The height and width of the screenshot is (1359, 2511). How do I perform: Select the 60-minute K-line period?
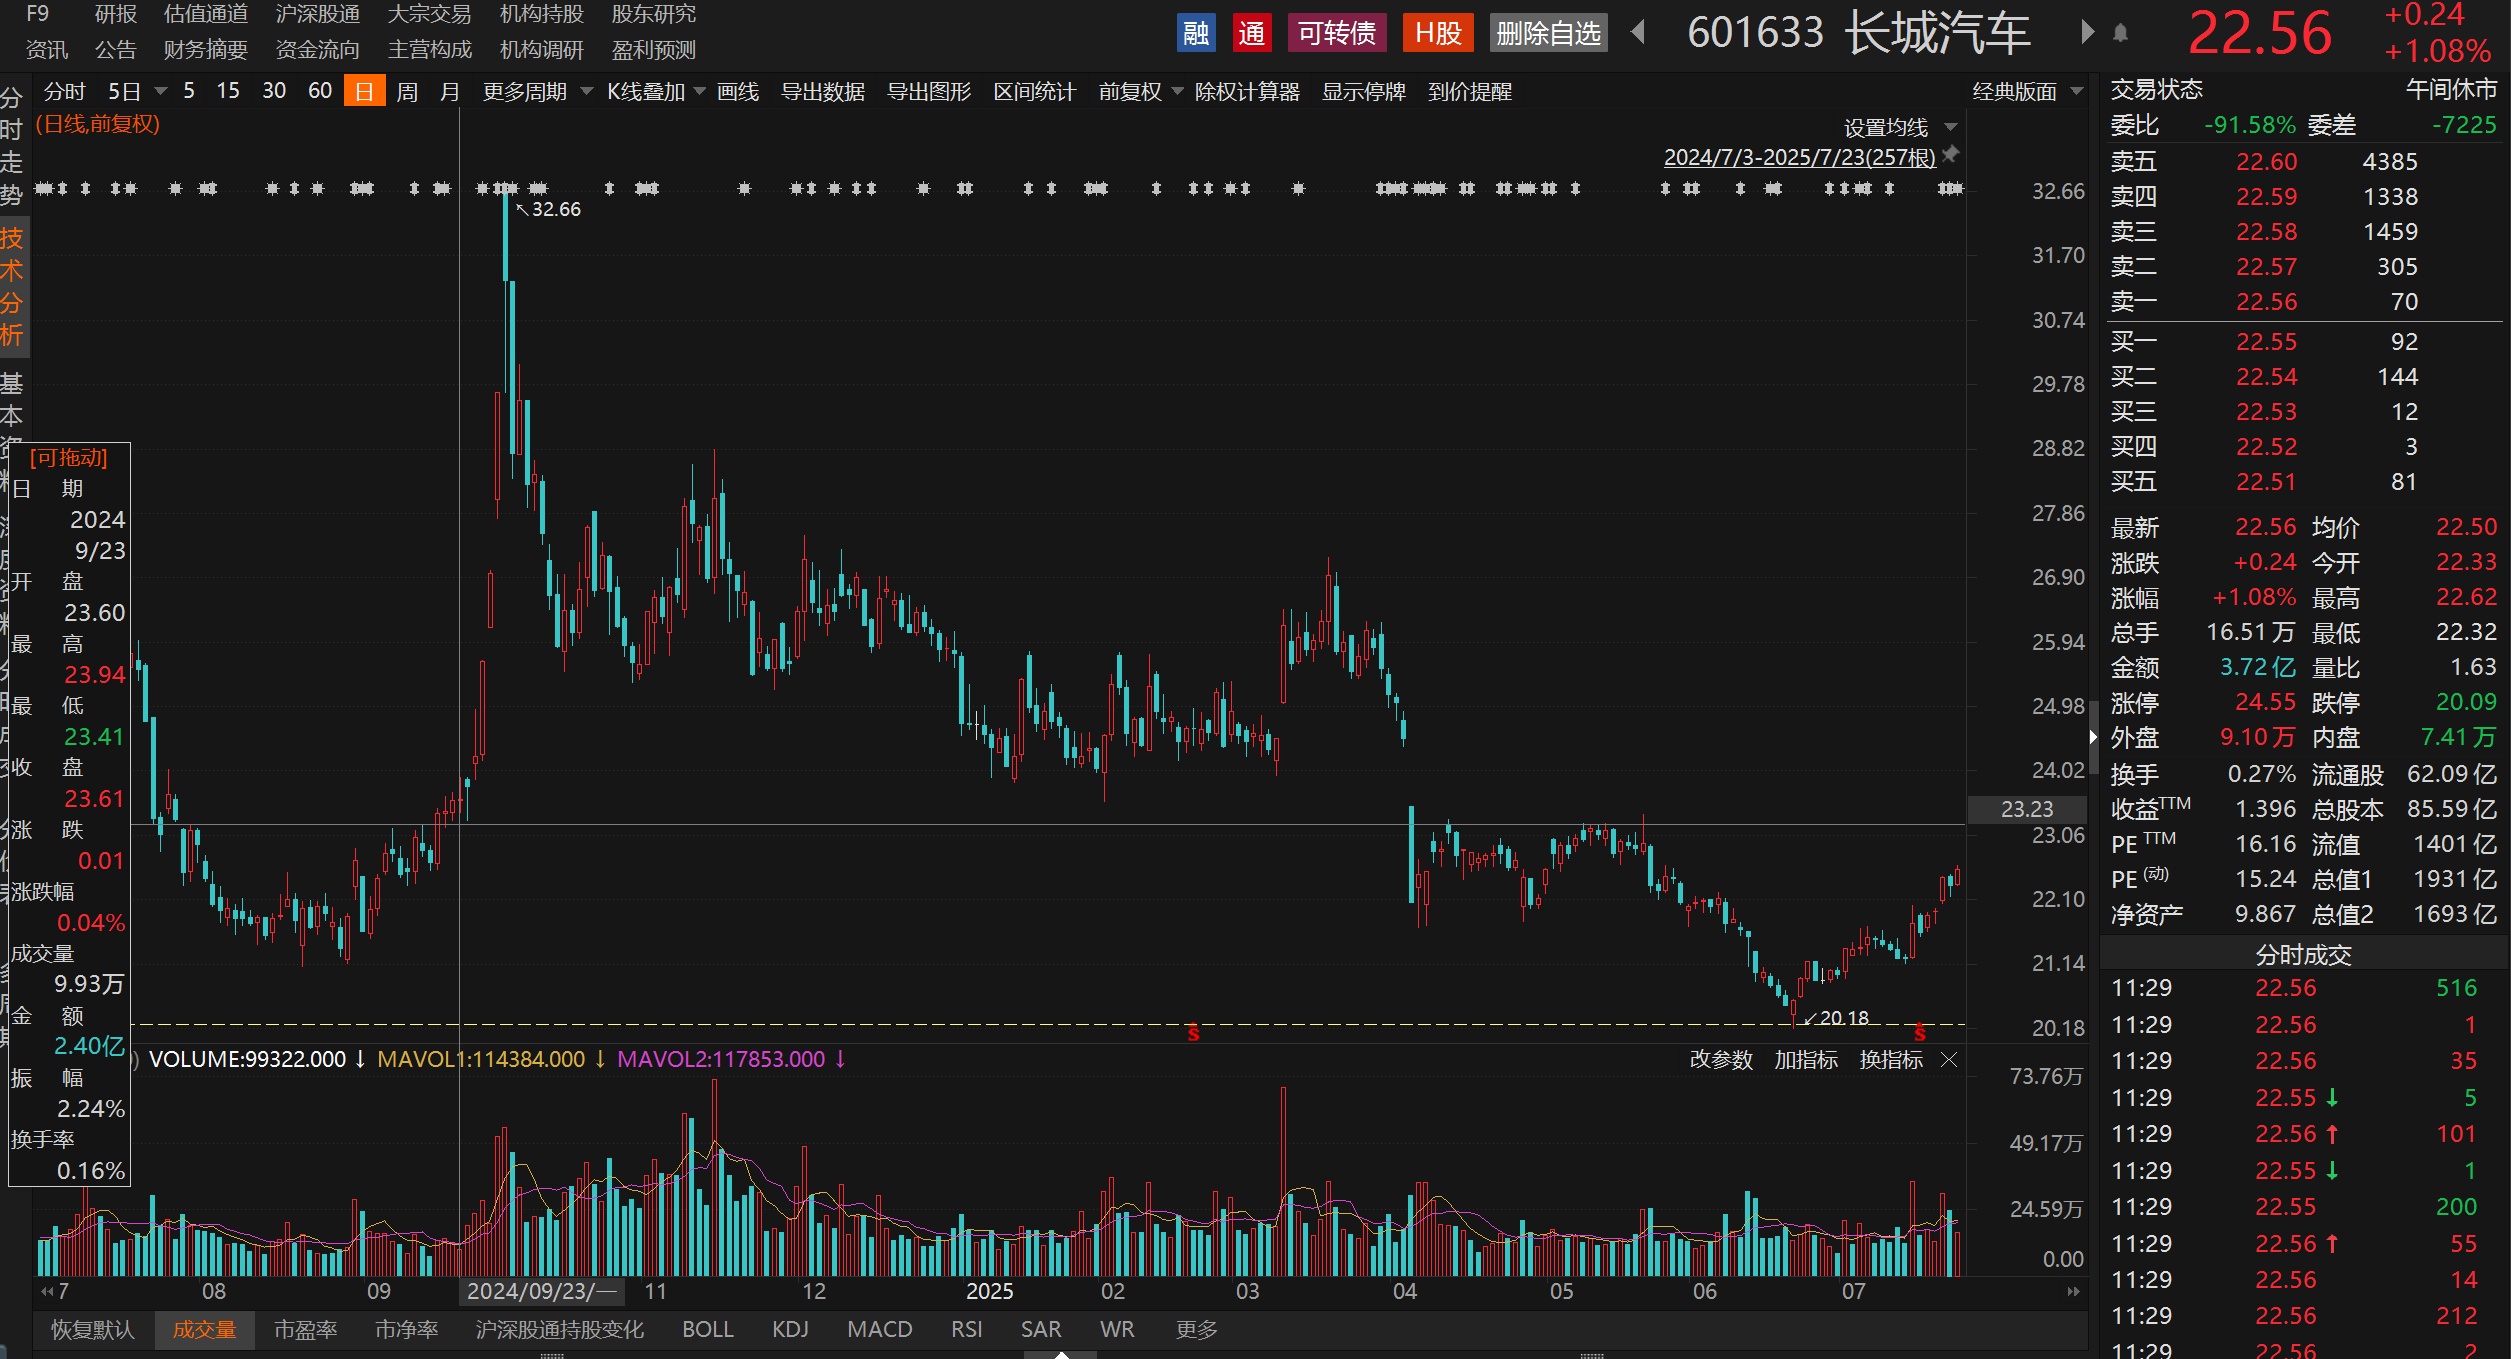[320, 91]
